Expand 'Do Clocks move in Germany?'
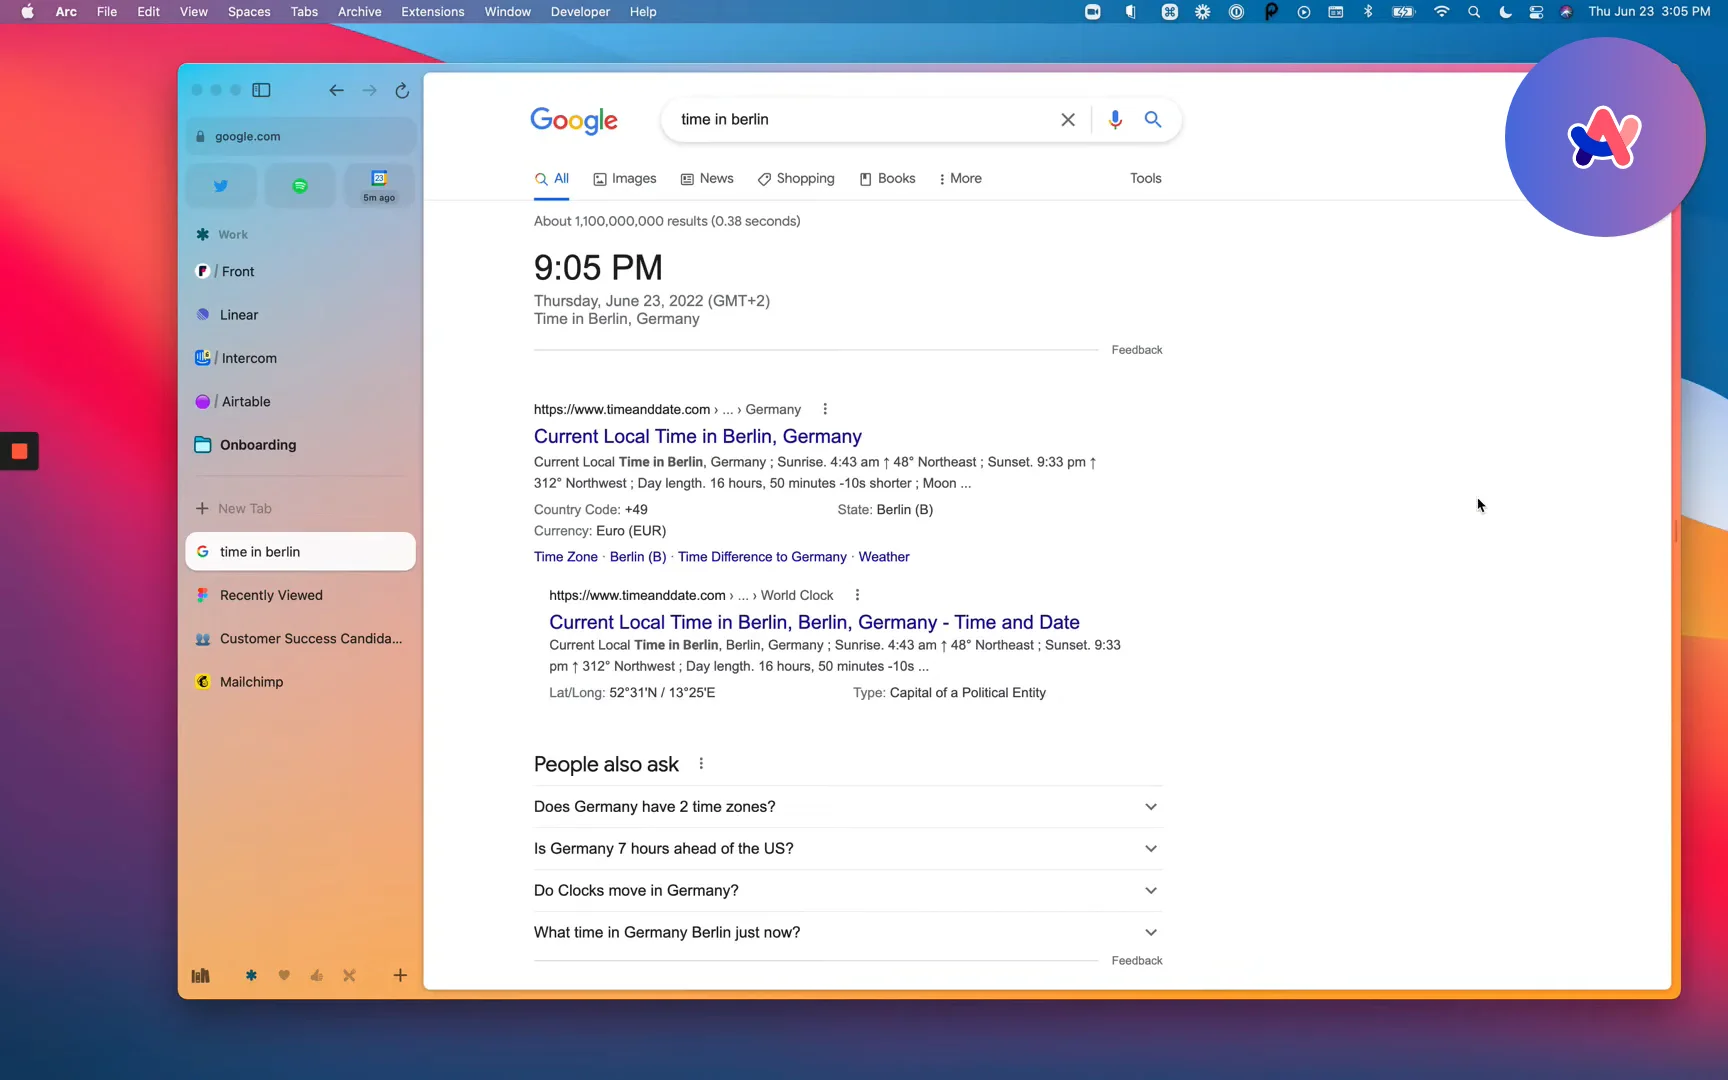Image resolution: width=1728 pixels, height=1080 pixels. pos(848,891)
